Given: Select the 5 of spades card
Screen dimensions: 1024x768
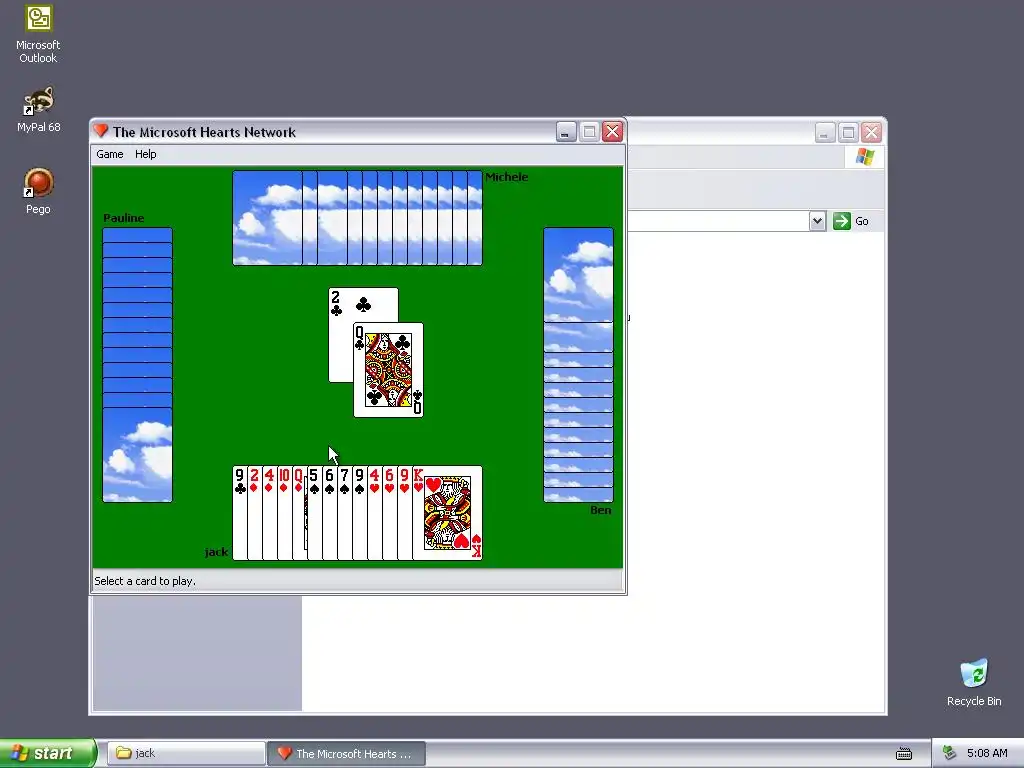Looking at the screenshot, I should click(315, 513).
